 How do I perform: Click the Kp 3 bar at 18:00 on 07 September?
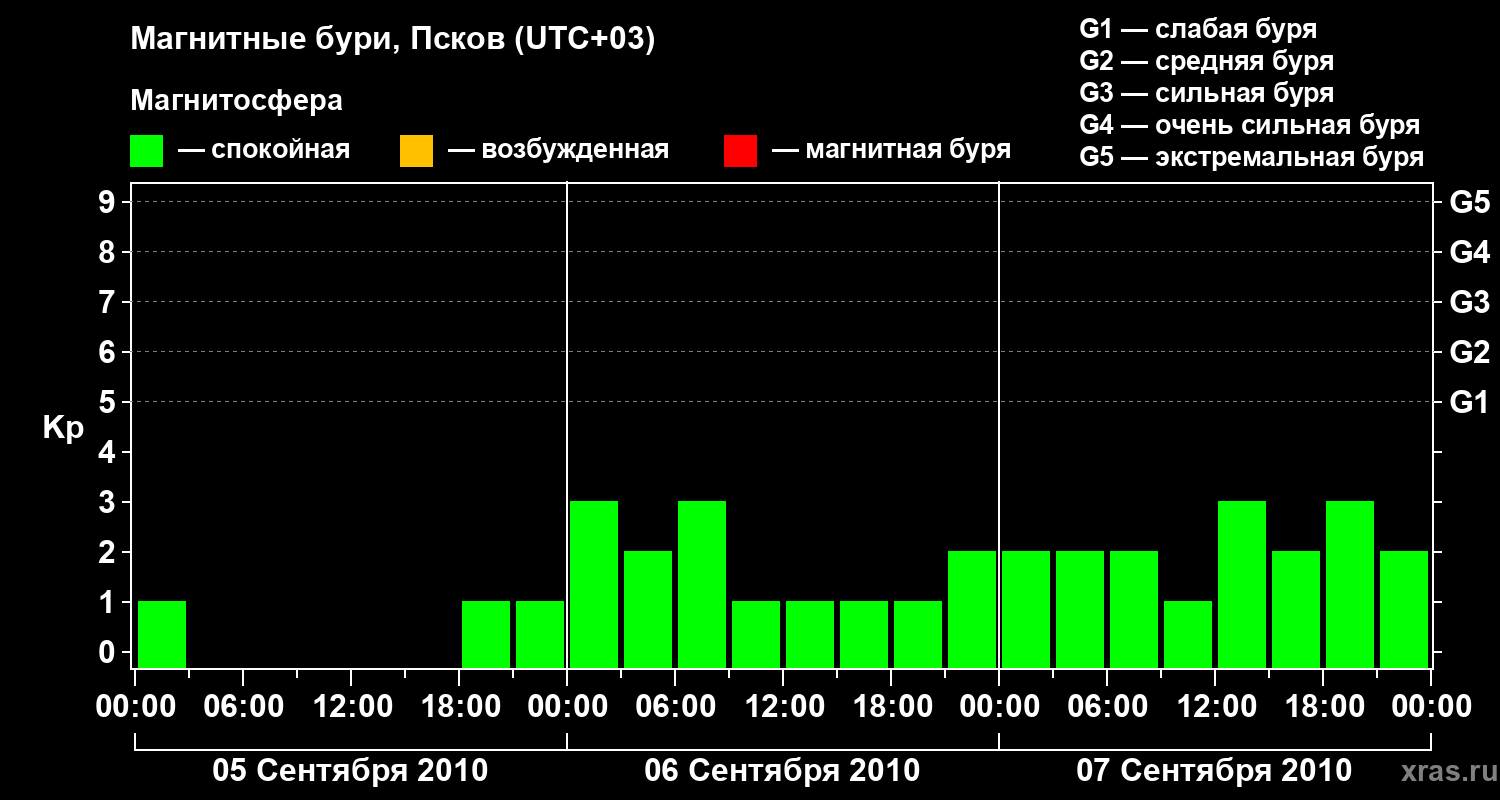1350,584
